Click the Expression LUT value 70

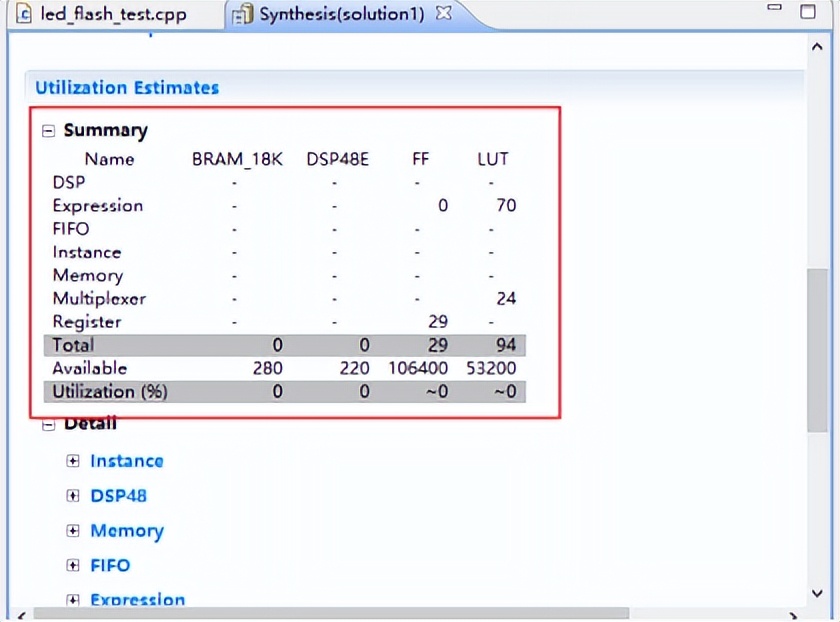coord(506,205)
